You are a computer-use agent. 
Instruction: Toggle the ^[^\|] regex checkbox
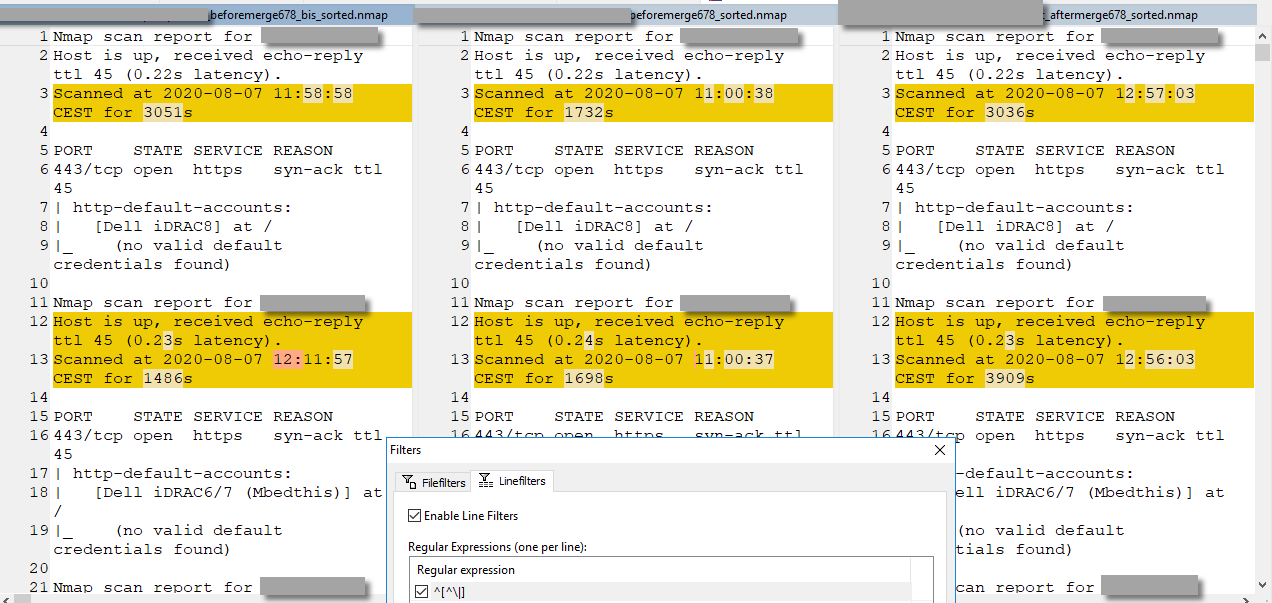point(419,592)
